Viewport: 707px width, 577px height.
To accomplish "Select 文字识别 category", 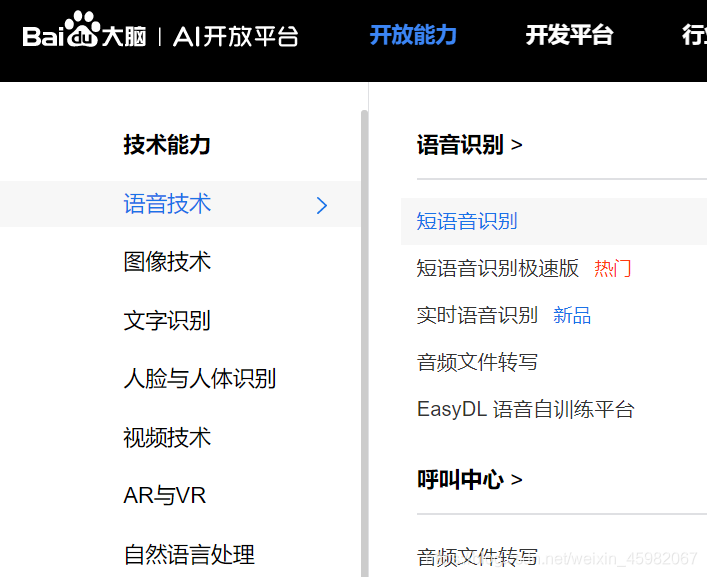I will (x=167, y=321).
